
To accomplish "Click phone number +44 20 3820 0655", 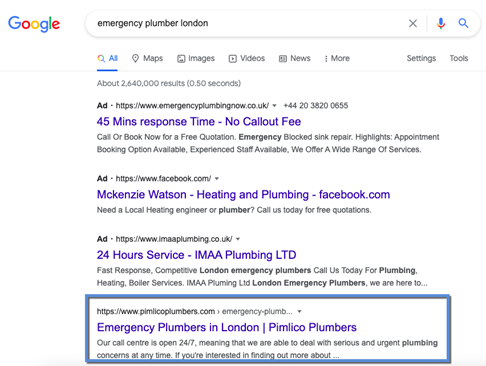I will [316, 106].
